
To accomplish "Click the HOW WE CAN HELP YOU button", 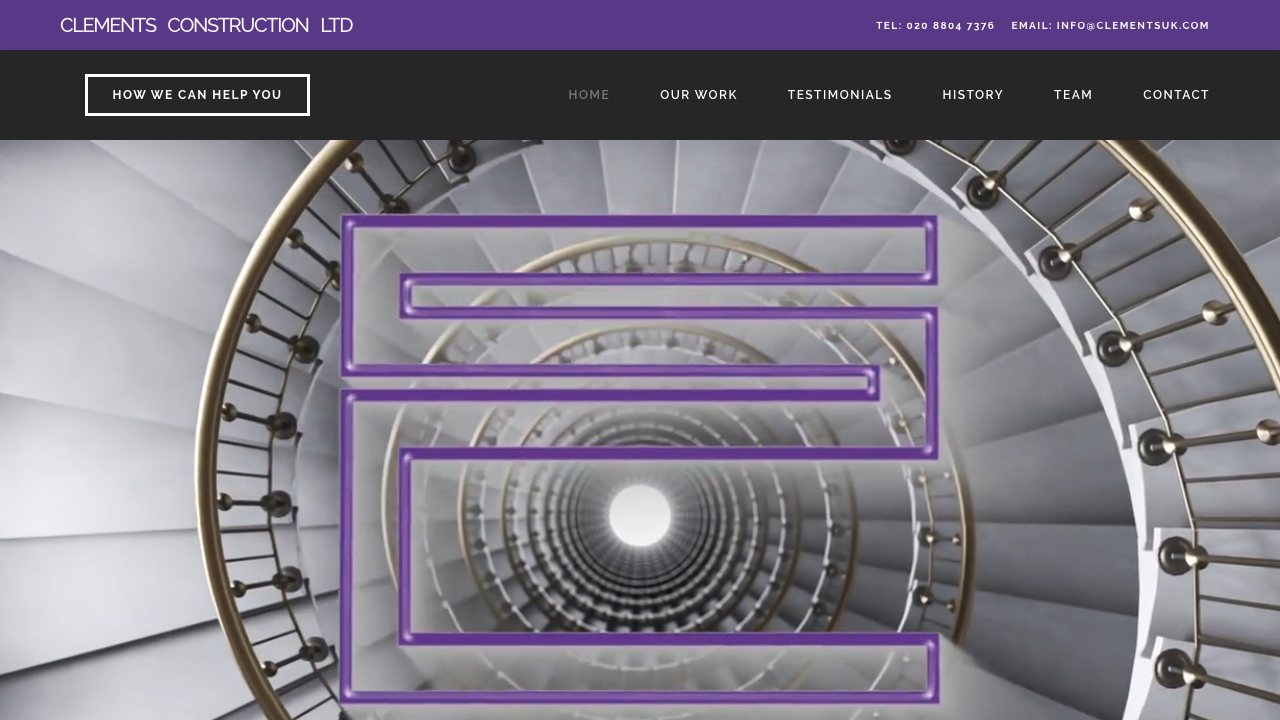I will (197, 94).
